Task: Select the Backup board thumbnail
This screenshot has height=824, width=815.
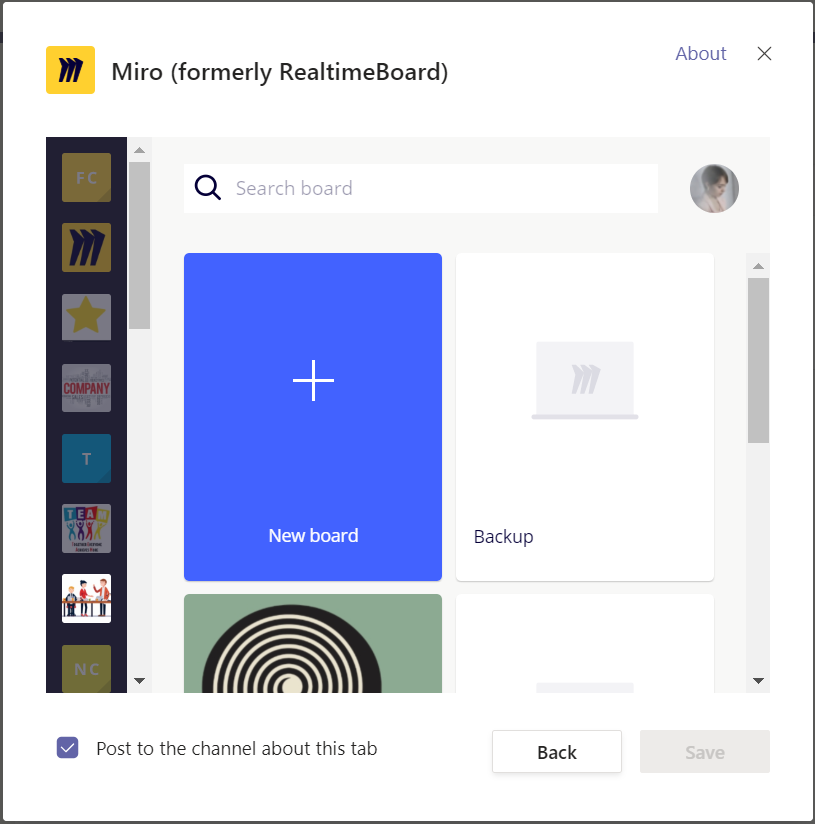Action: point(585,417)
